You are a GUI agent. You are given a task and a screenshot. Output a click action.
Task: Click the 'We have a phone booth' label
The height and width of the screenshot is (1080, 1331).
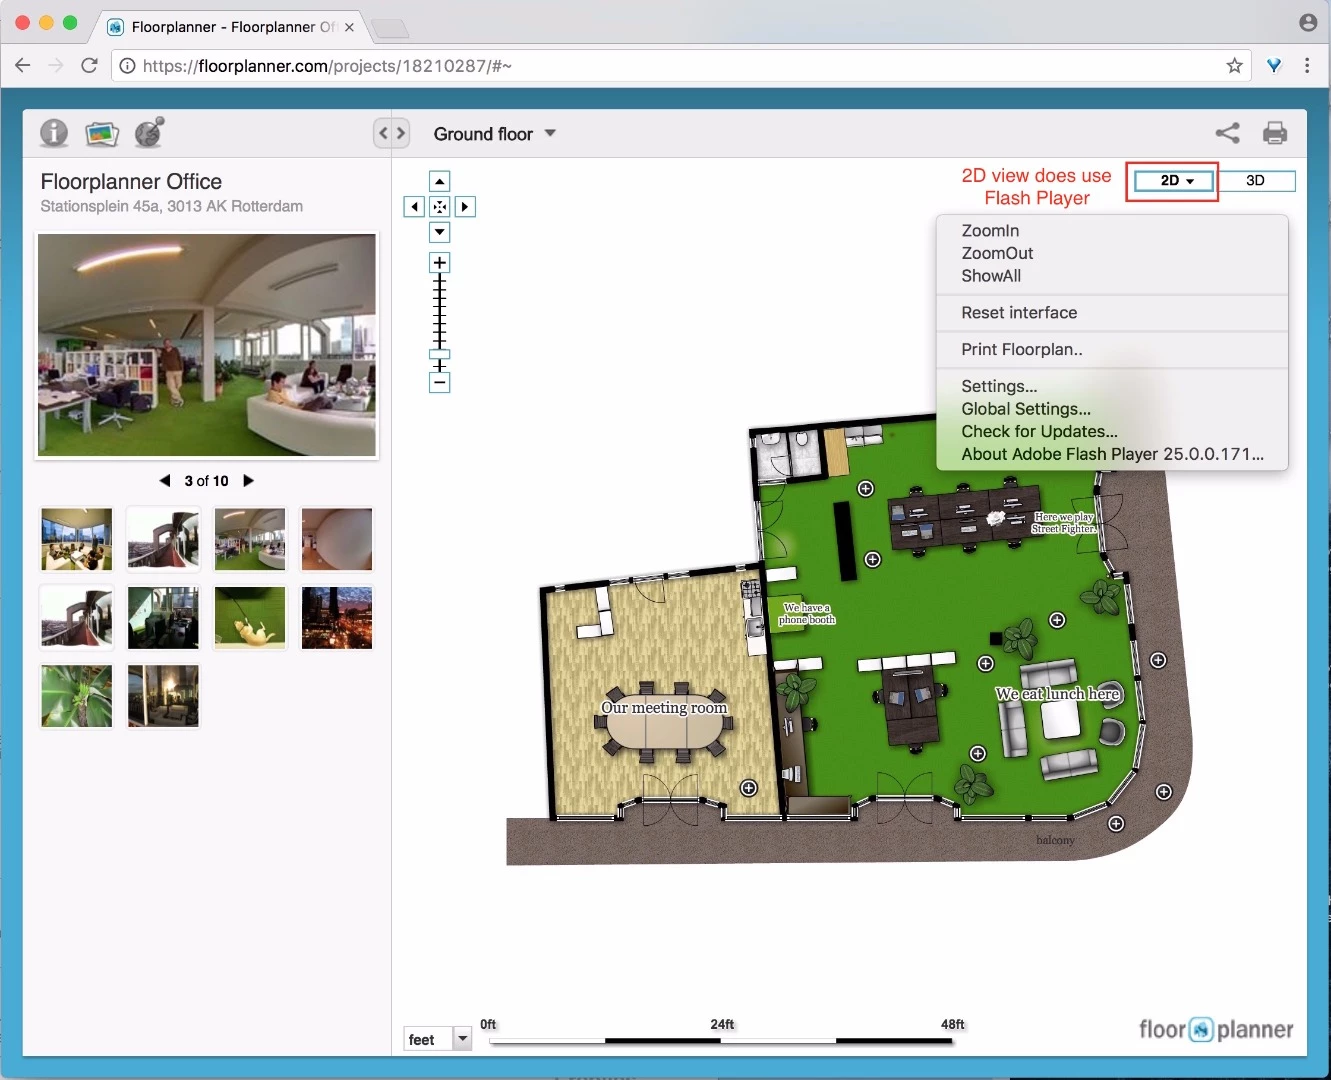pos(807,614)
